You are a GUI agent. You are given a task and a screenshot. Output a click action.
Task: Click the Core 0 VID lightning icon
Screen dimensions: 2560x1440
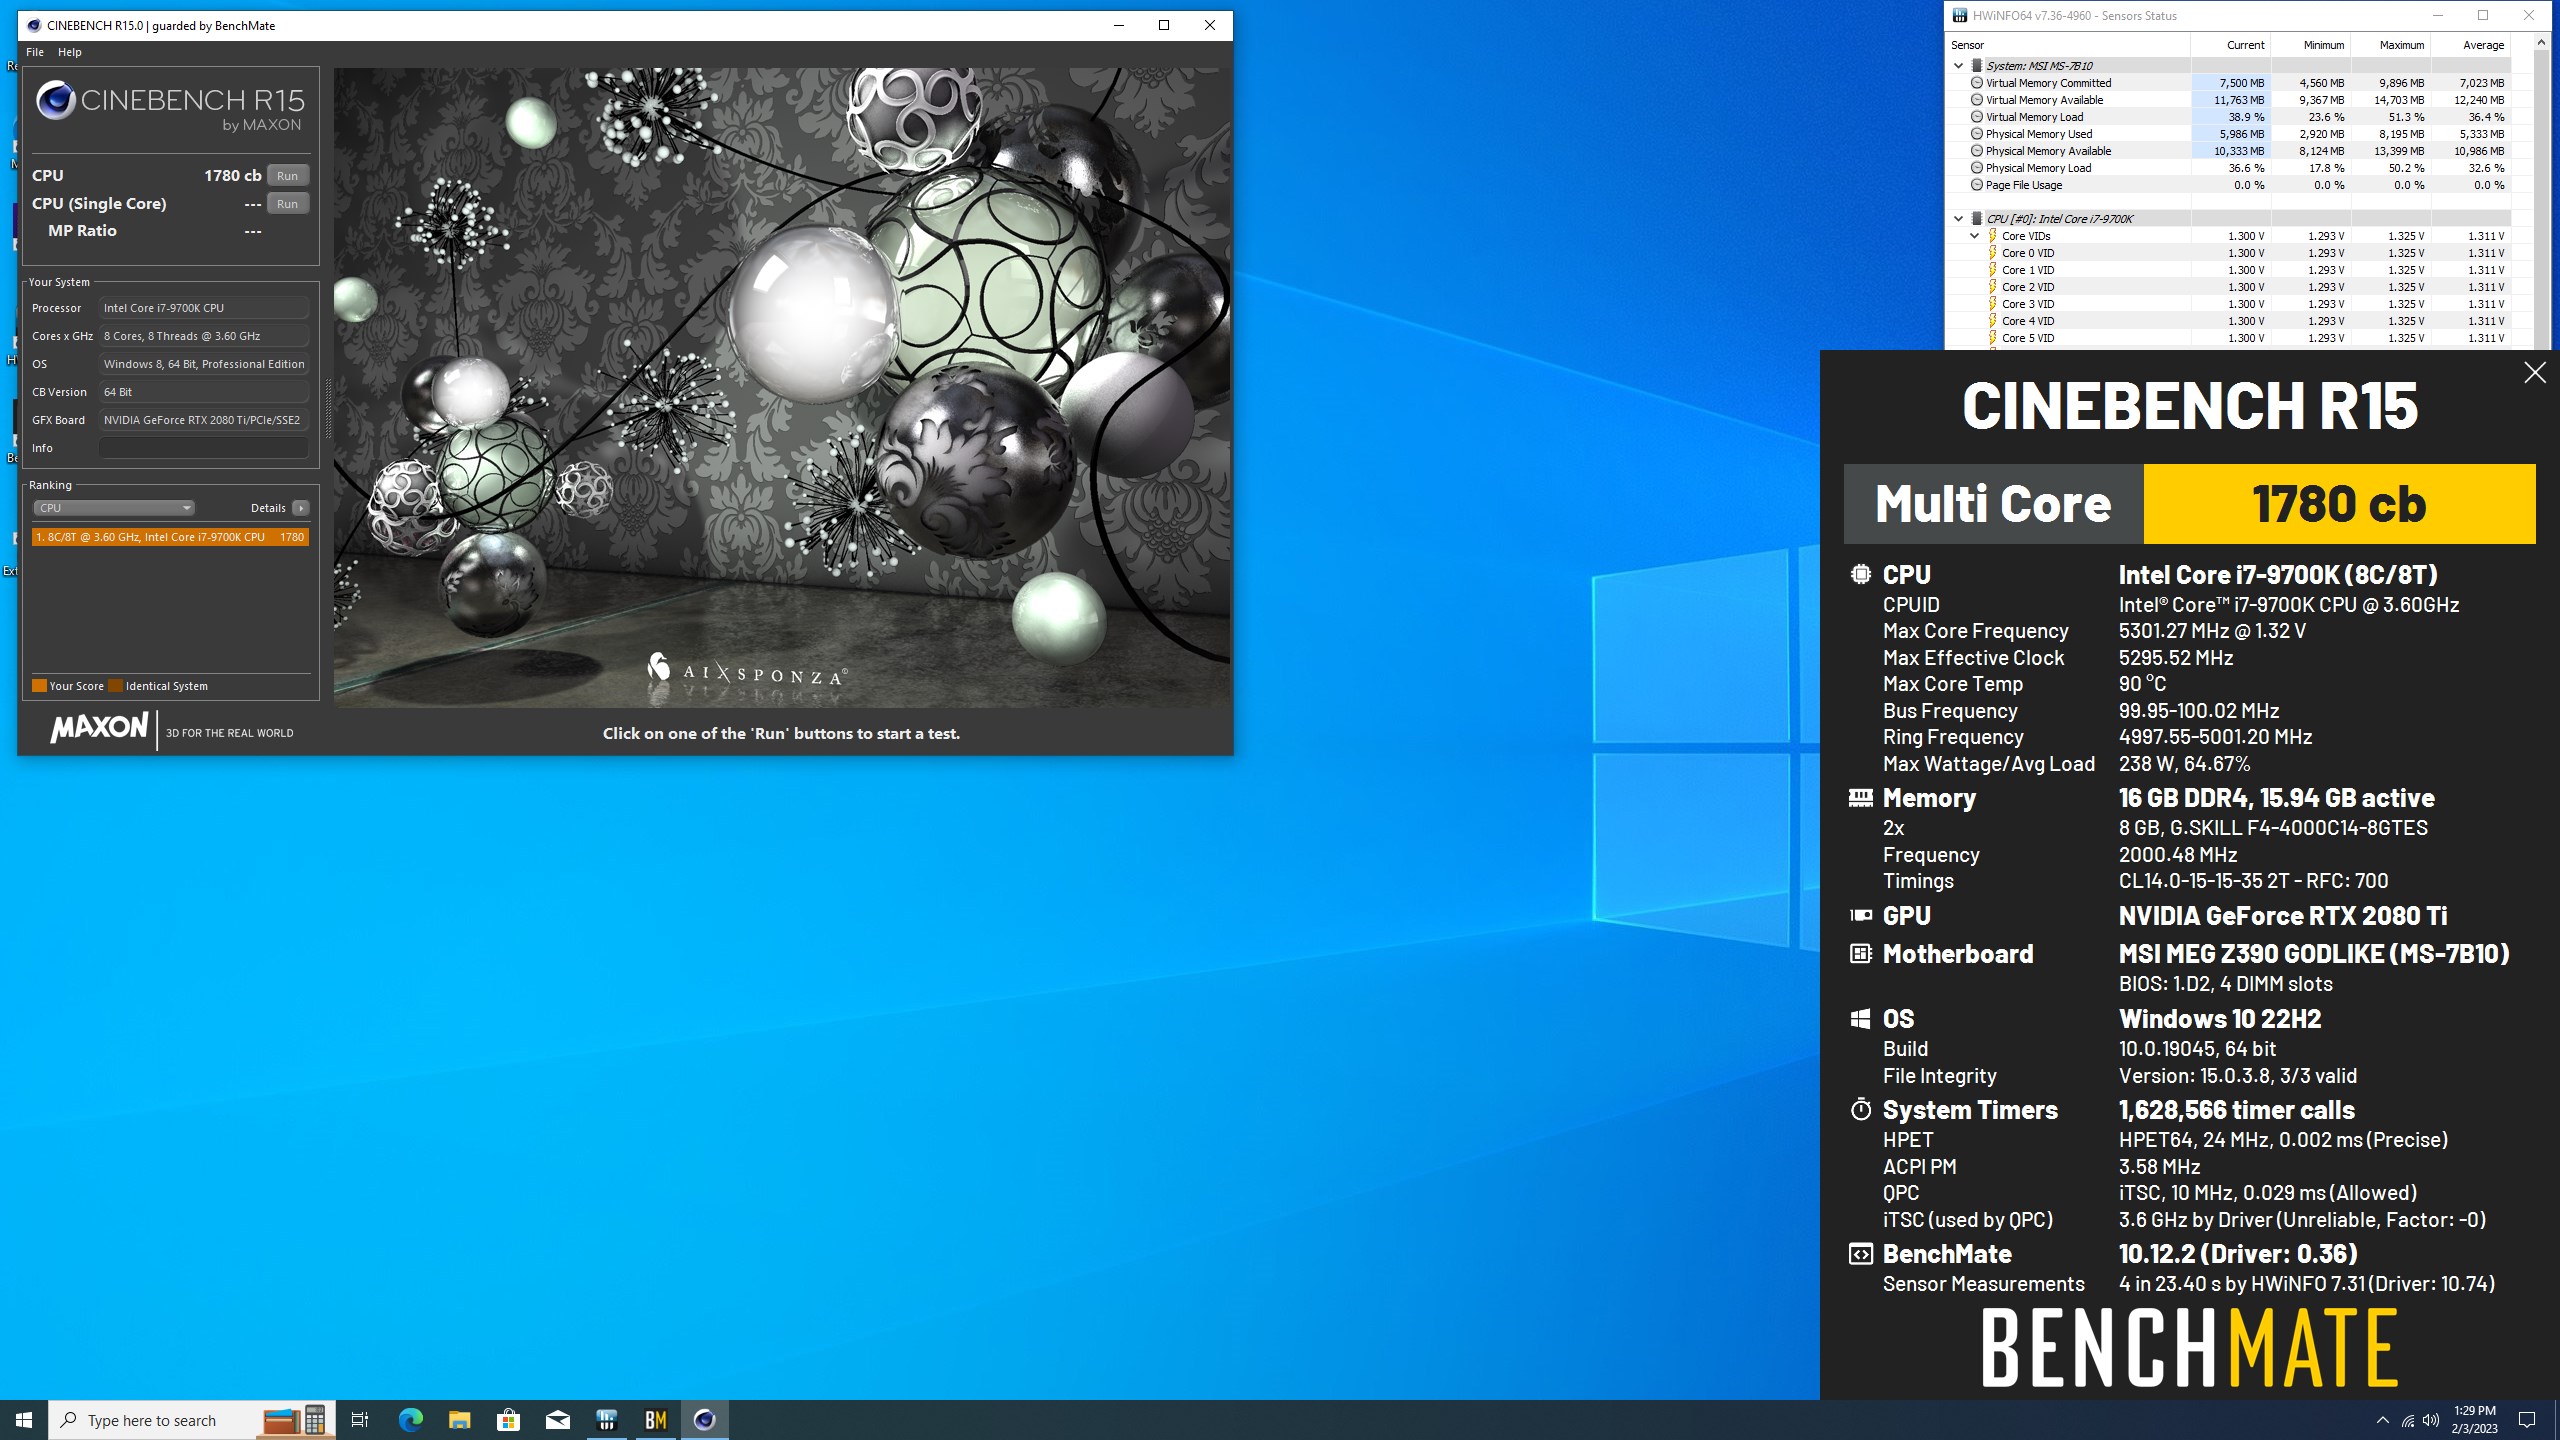tap(1993, 253)
